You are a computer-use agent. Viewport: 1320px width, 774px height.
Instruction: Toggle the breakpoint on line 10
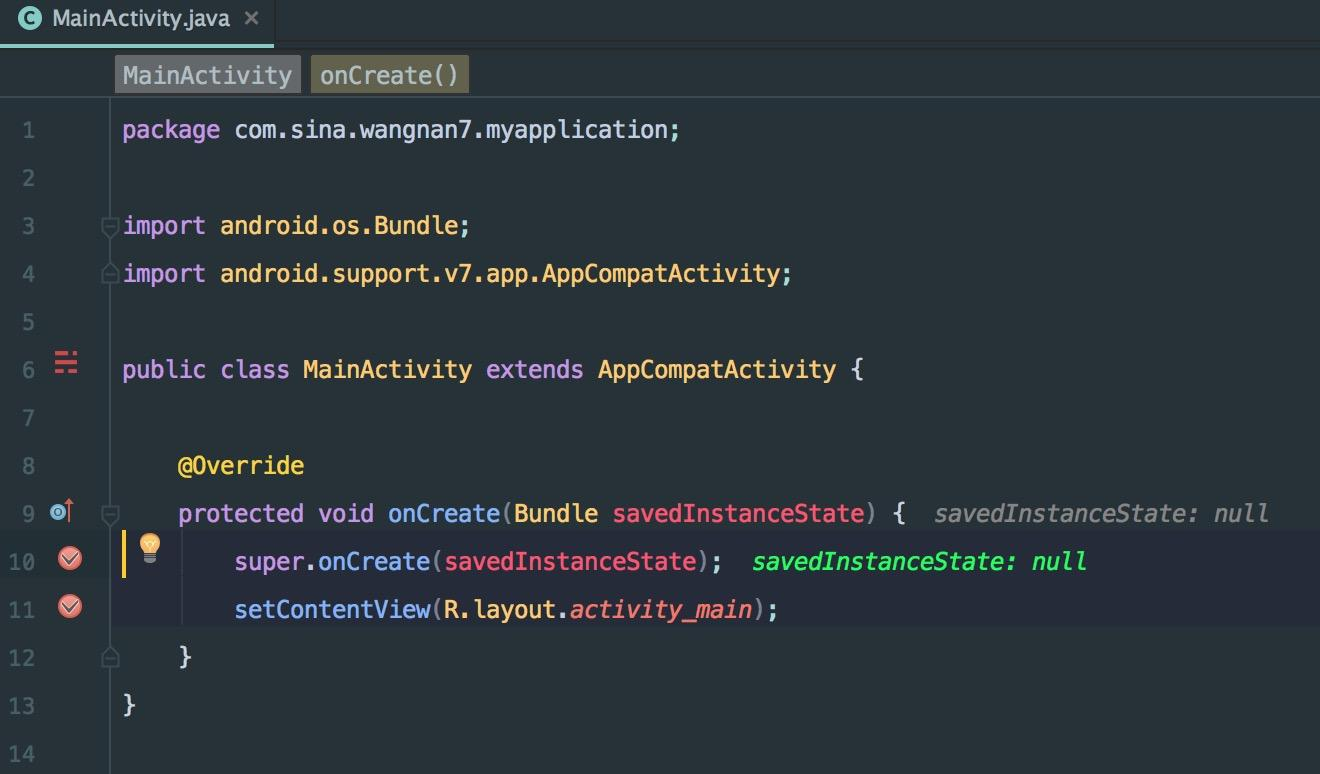click(70, 559)
